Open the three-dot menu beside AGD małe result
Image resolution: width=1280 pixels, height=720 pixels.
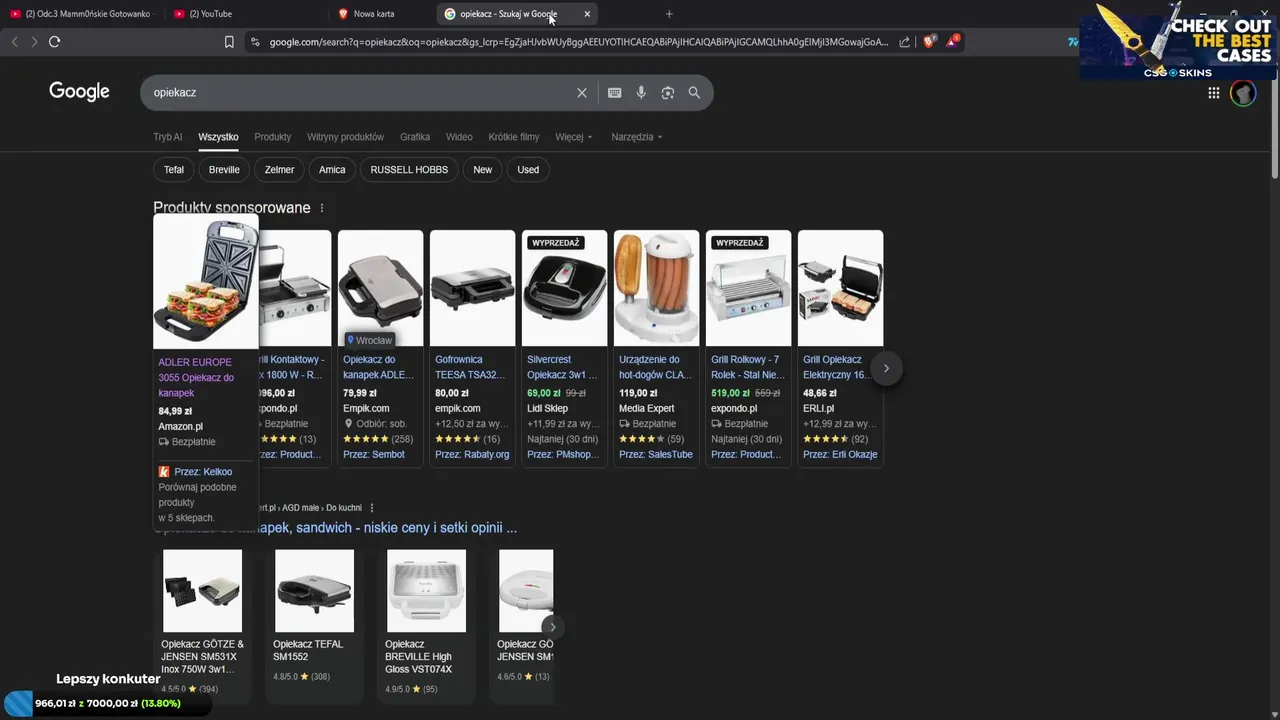pyautogui.click(x=372, y=508)
